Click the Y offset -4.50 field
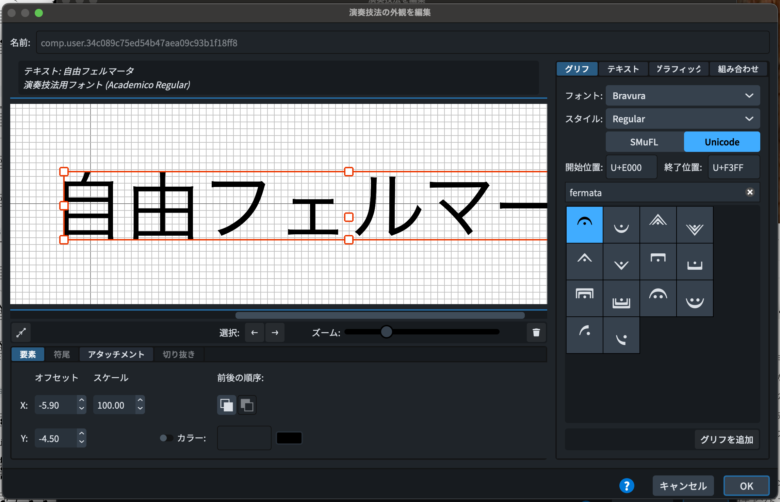 [56, 438]
